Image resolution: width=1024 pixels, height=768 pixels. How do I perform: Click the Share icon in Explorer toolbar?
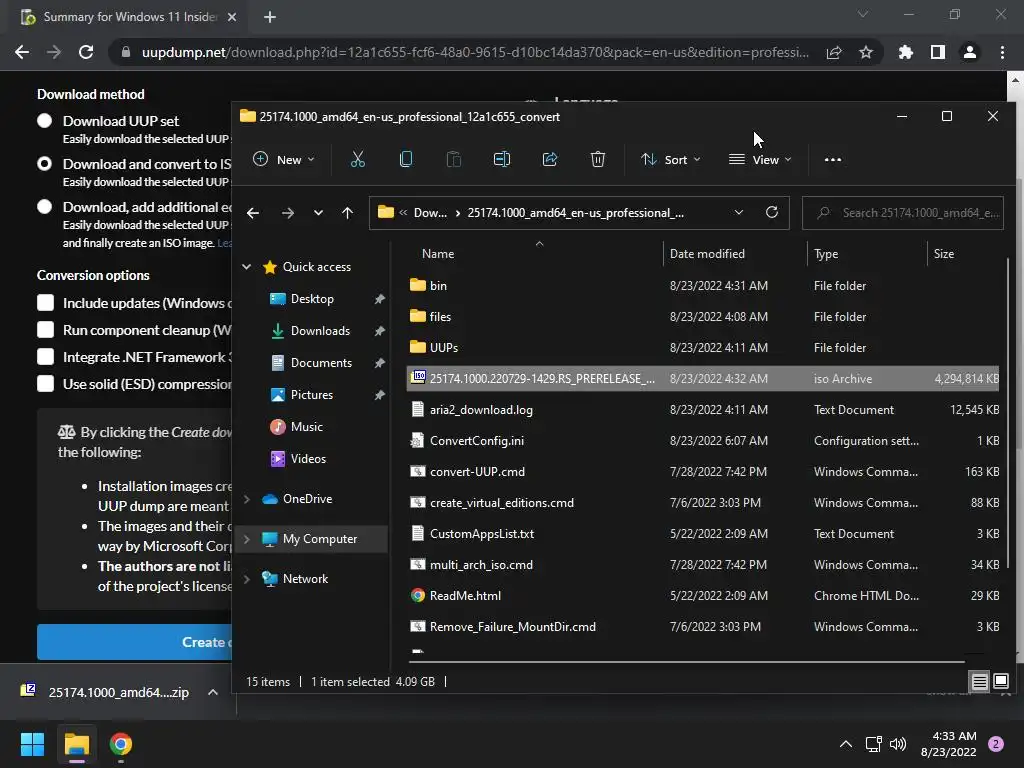click(550, 159)
